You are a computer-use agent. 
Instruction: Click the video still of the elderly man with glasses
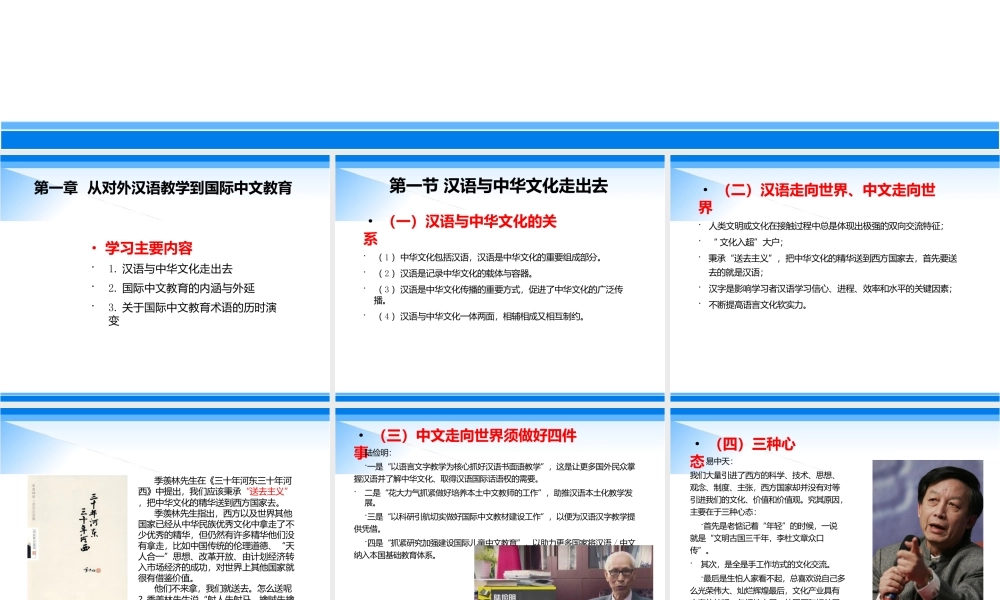[564, 573]
